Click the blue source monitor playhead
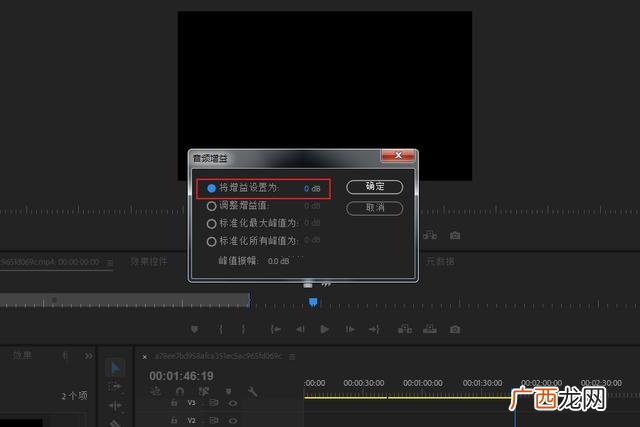The width and height of the screenshot is (640, 427). [x=313, y=302]
